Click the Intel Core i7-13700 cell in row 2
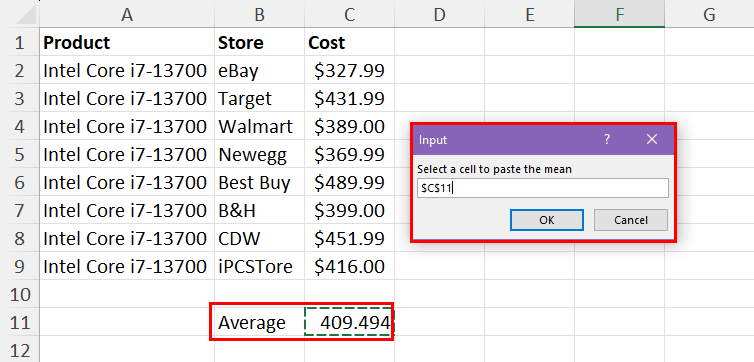Screen dimensions: 754x362 click(127, 70)
